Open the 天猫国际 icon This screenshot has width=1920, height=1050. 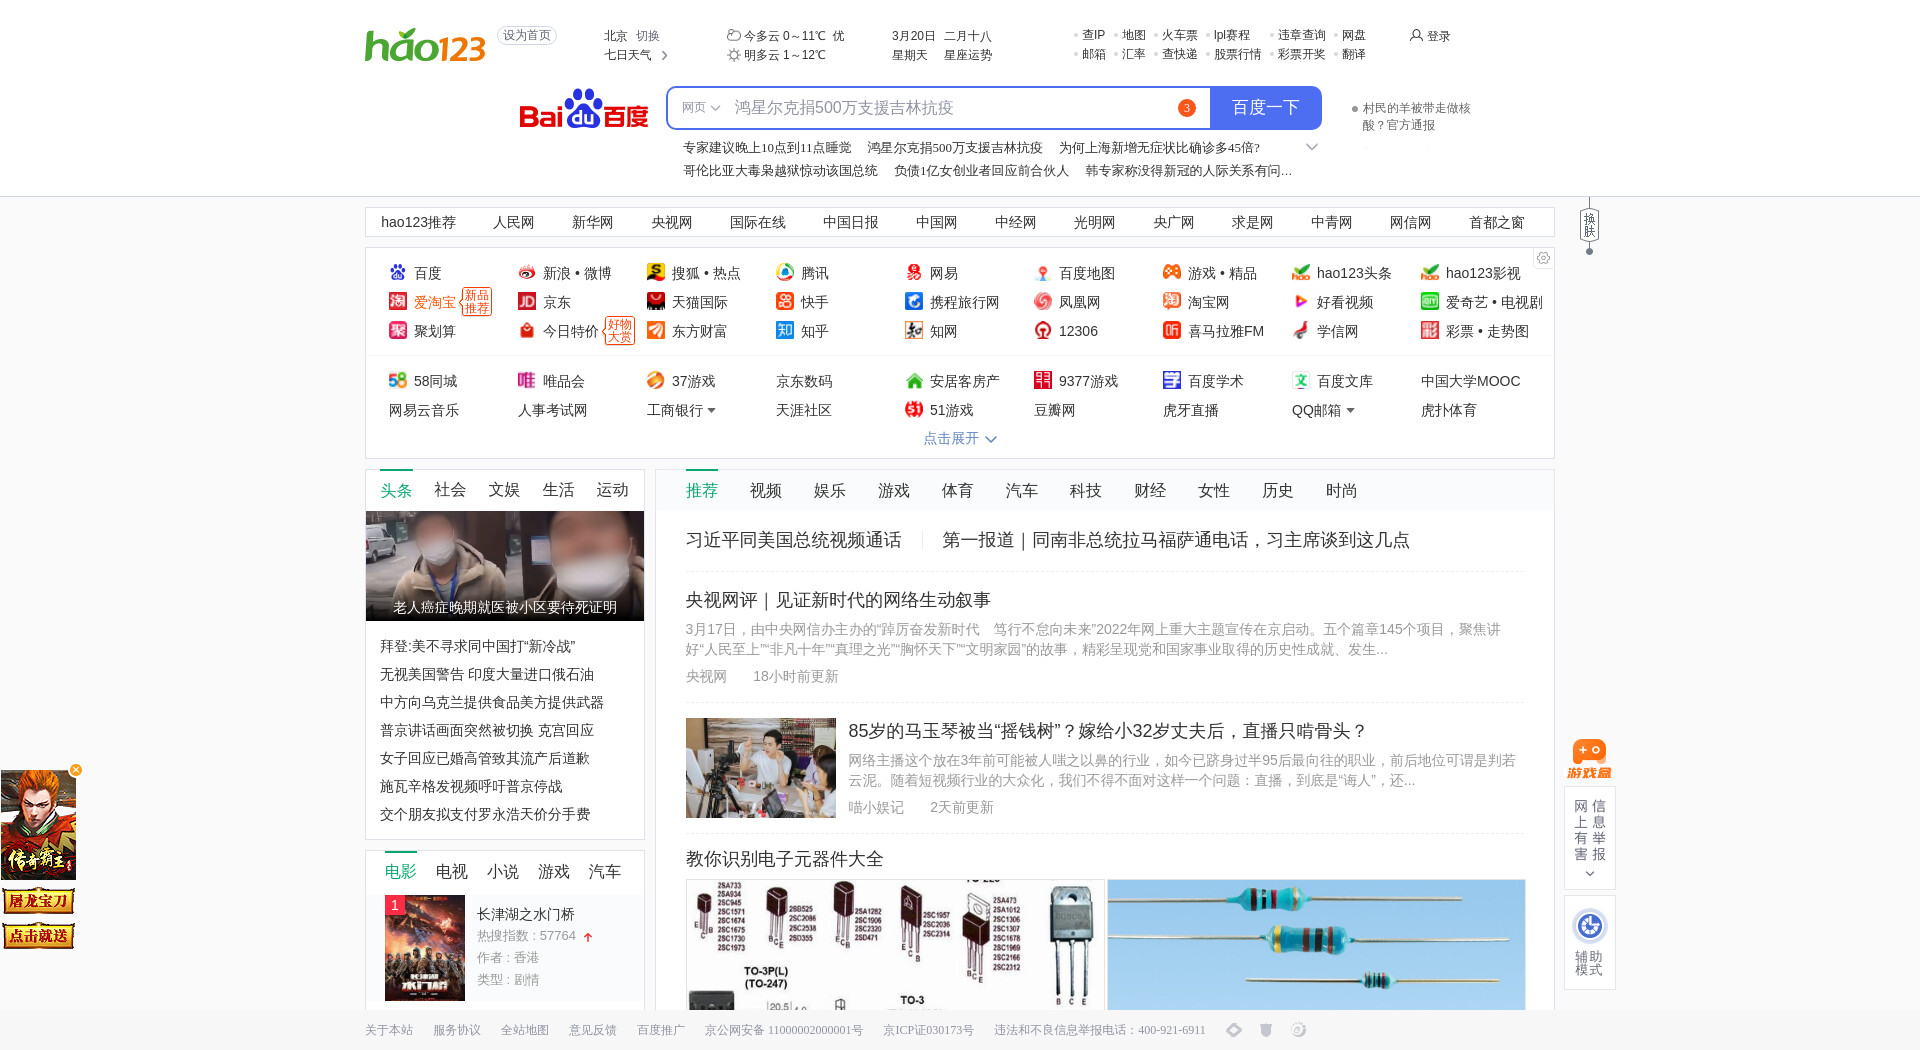(x=656, y=302)
